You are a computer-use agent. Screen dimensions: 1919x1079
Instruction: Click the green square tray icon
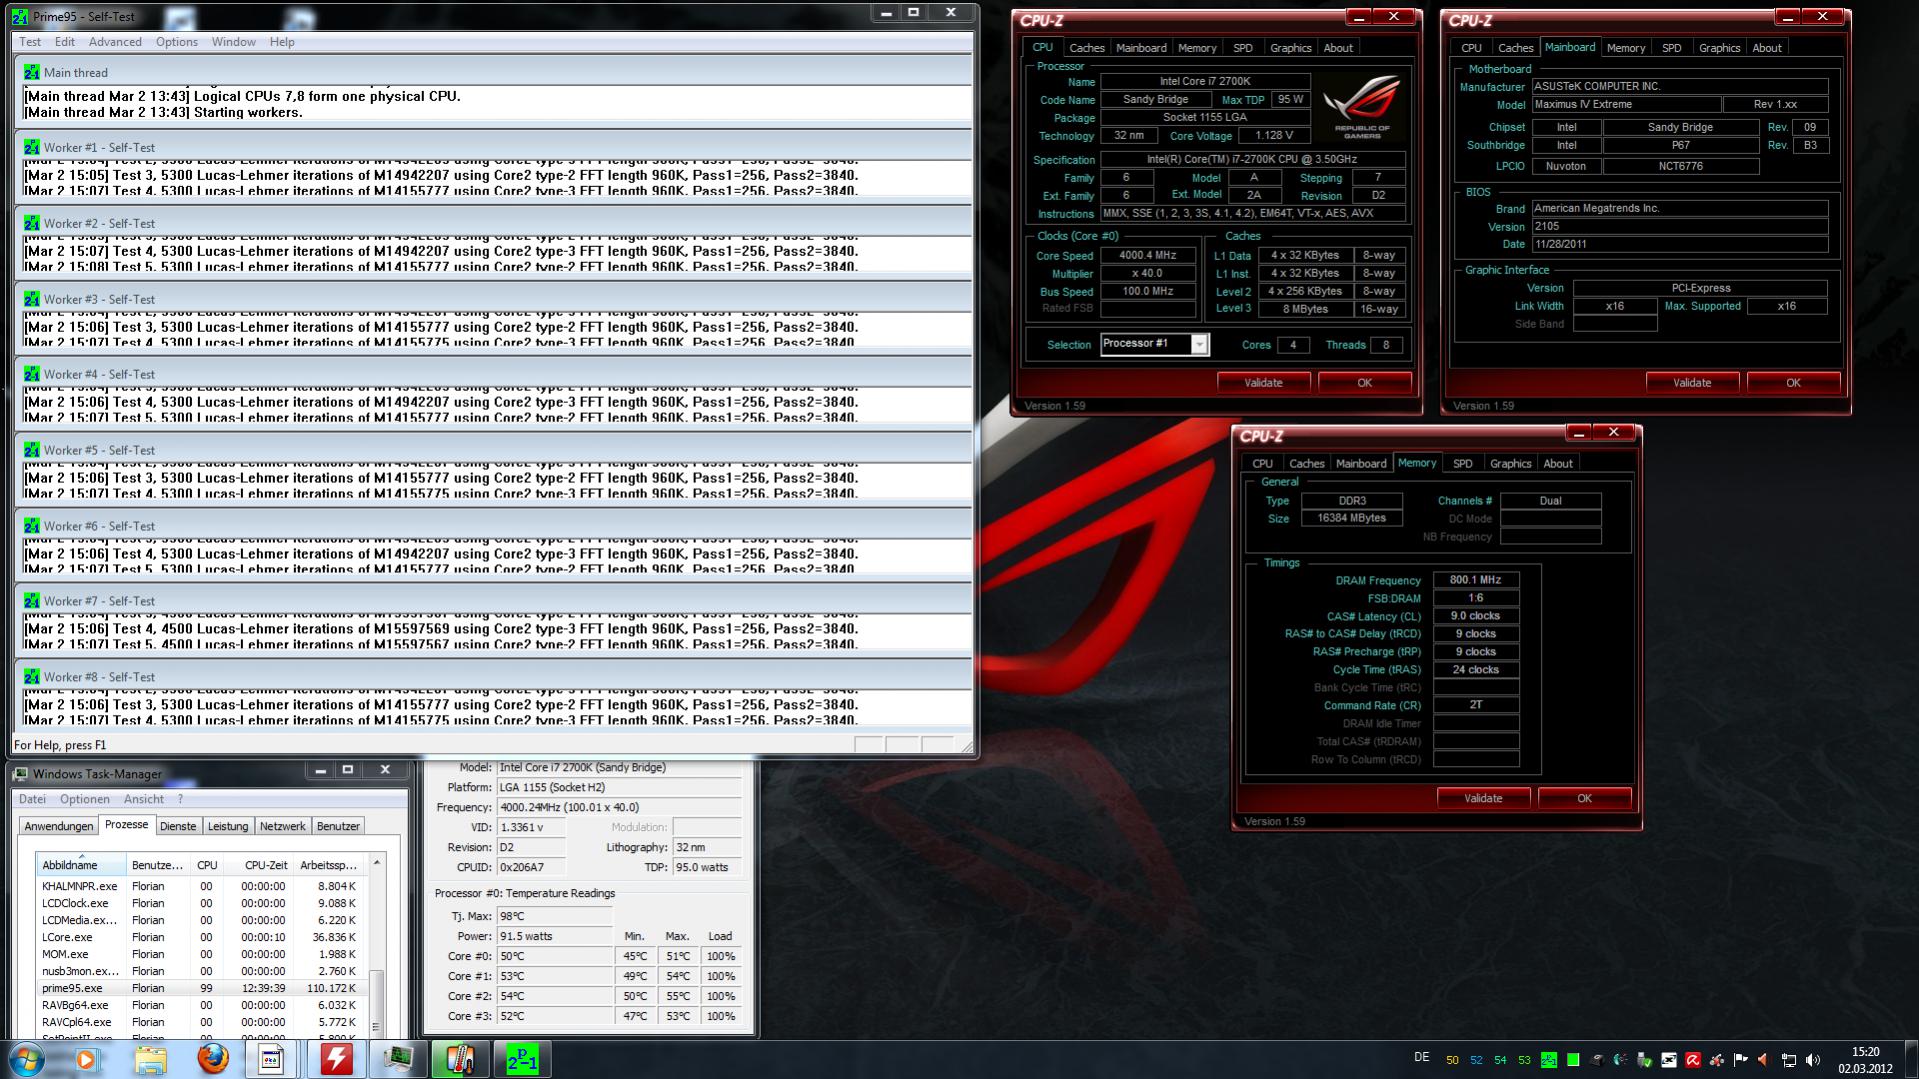pyautogui.click(x=1573, y=1060)
